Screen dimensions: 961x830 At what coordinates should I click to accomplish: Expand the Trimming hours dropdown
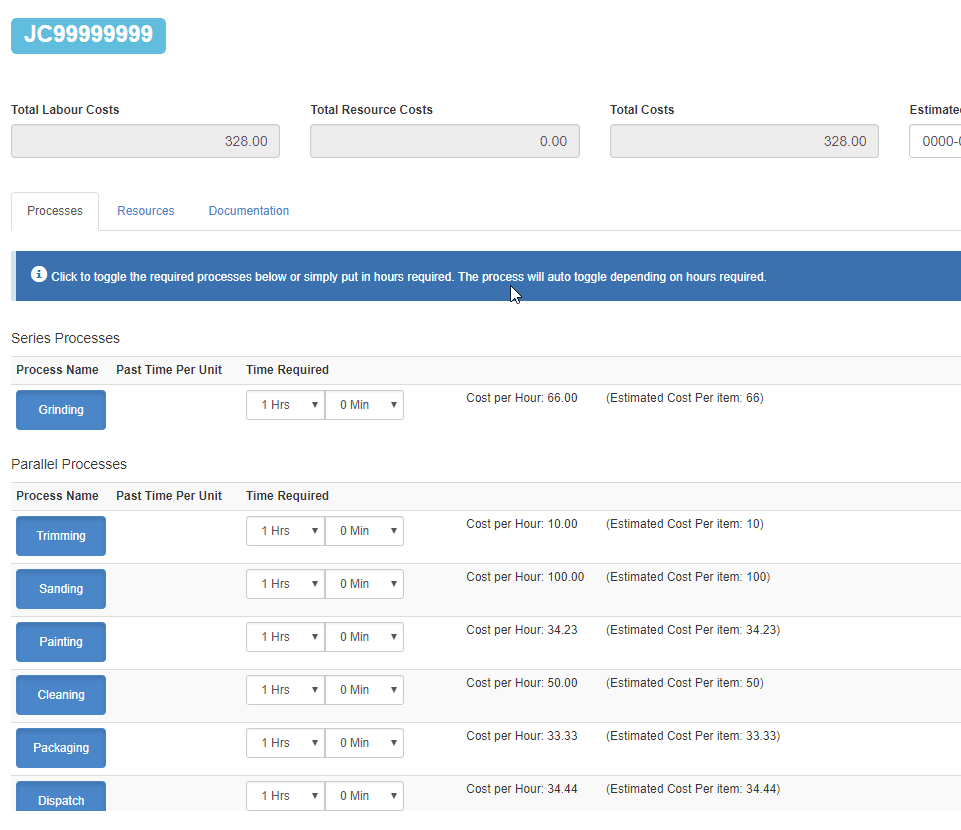tap(285, 531)
